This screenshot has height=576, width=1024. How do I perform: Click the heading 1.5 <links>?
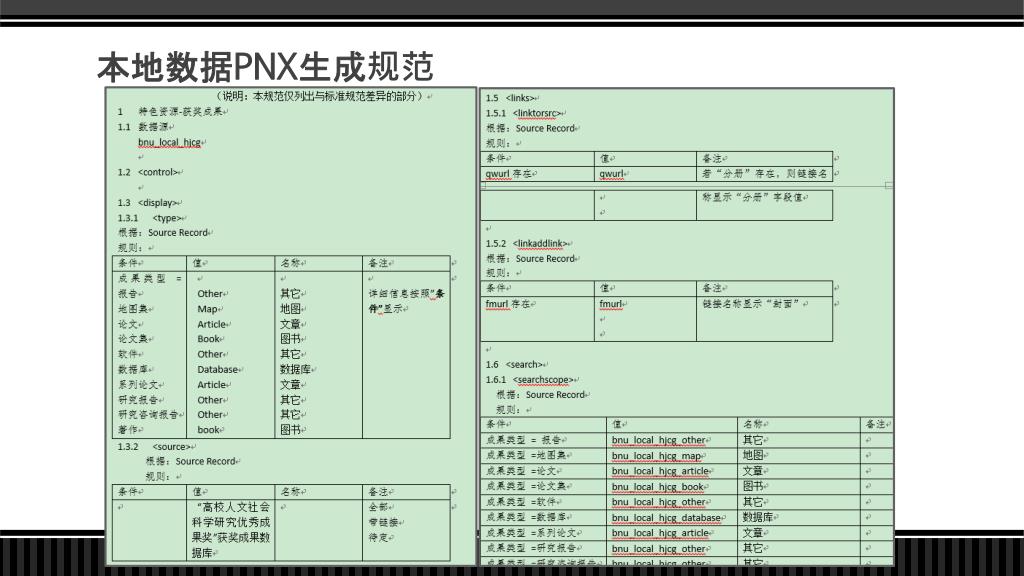[x=510, y=98]
